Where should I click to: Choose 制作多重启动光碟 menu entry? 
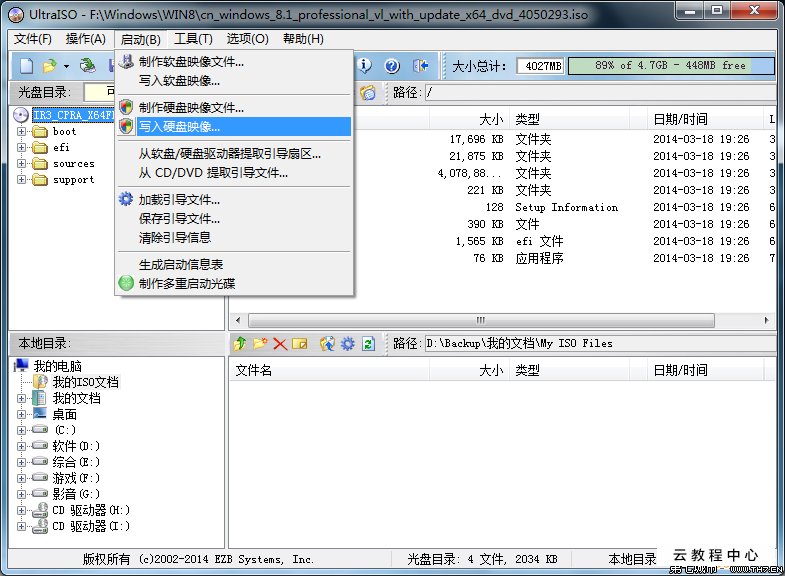[x=234, y=283]
